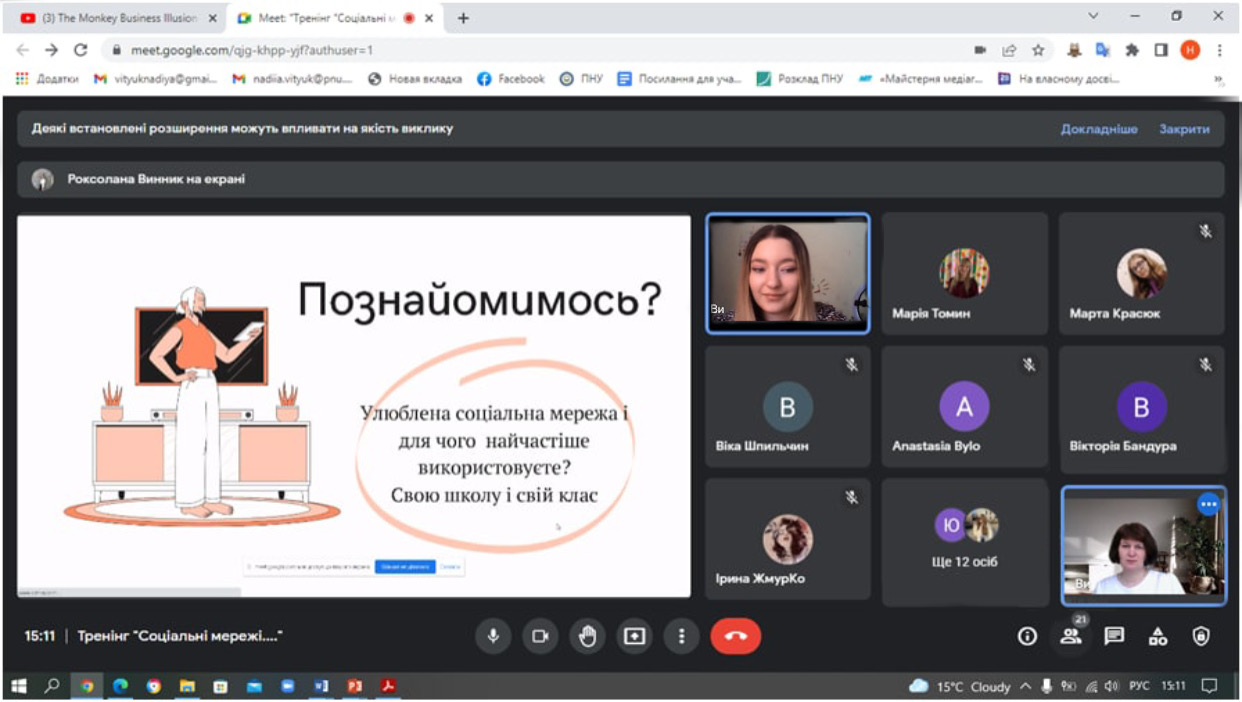Show the participants list with 21 badge
Screen dimensions: 1242x702
[1071, 636]
